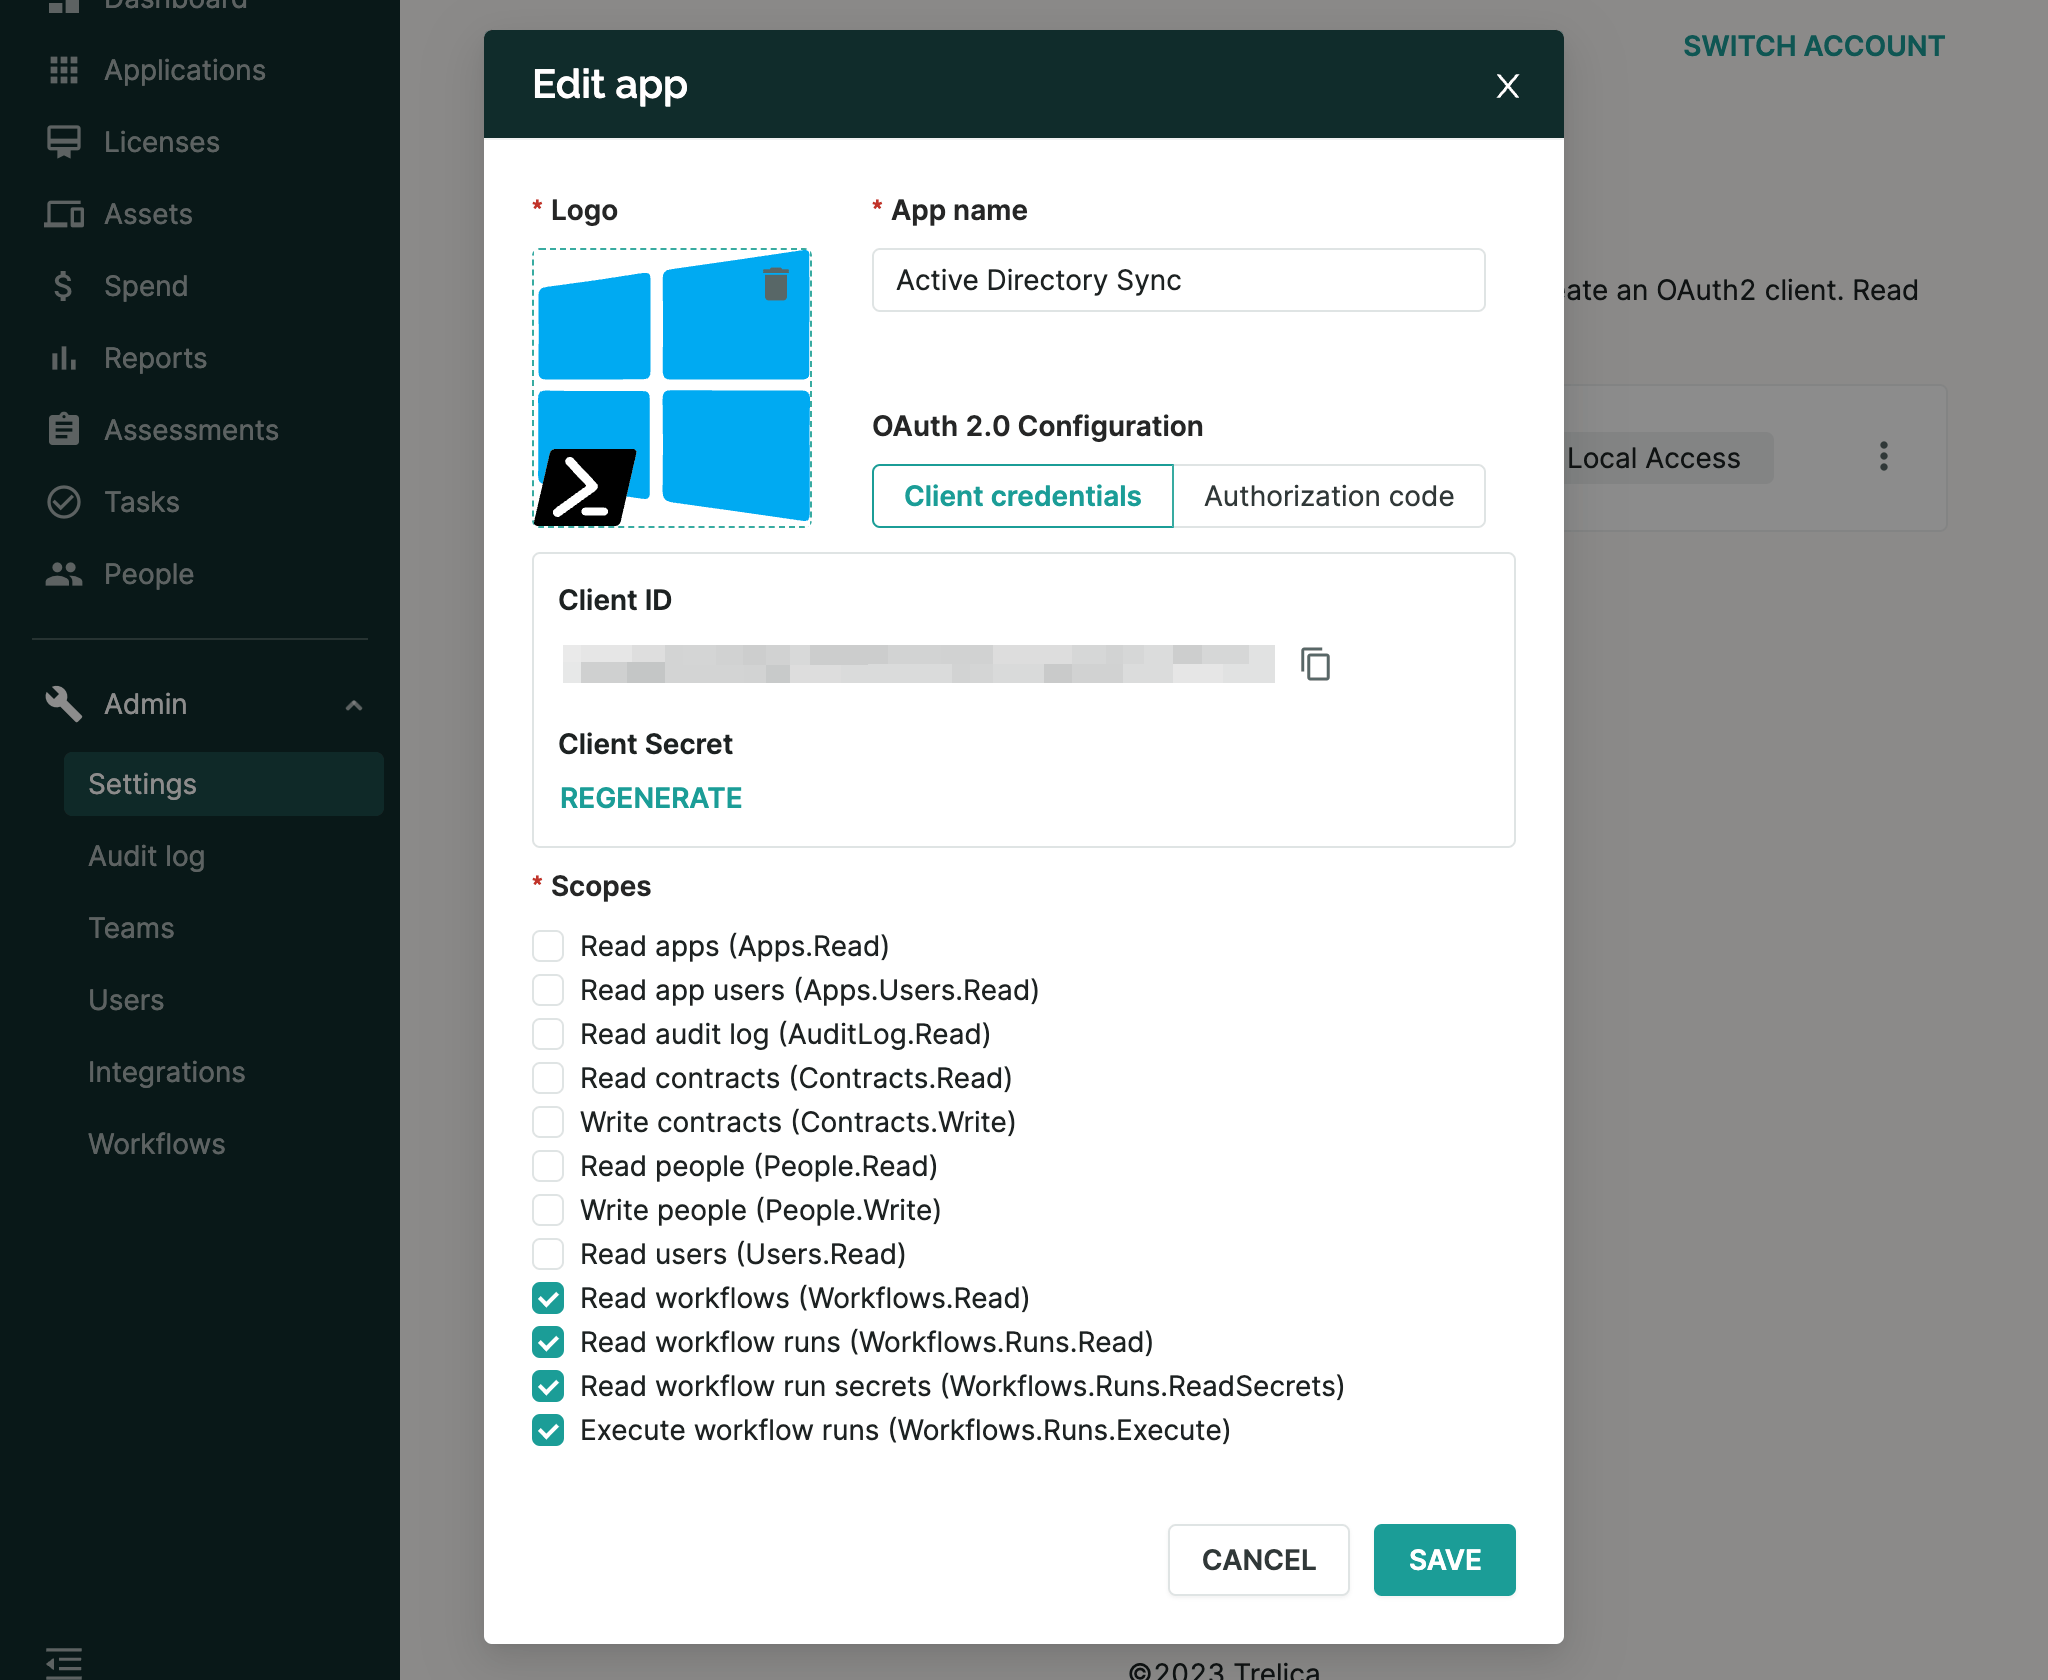
Task: Click the Spend dollar icon
Action: 64,286
